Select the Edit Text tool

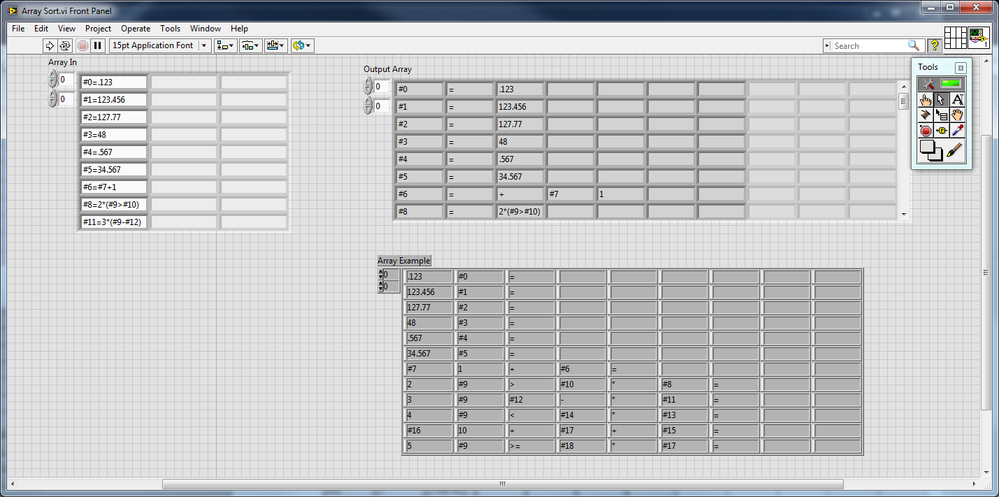tap(958, 99)
